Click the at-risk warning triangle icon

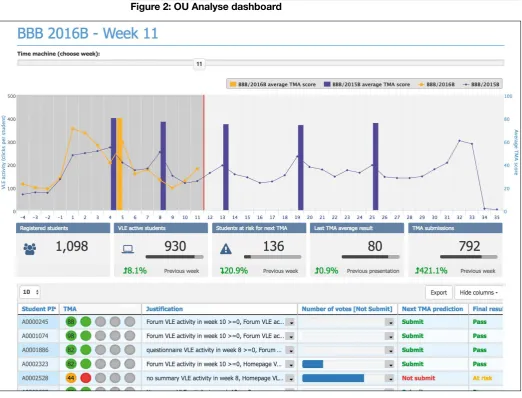[x=226, y=249]
